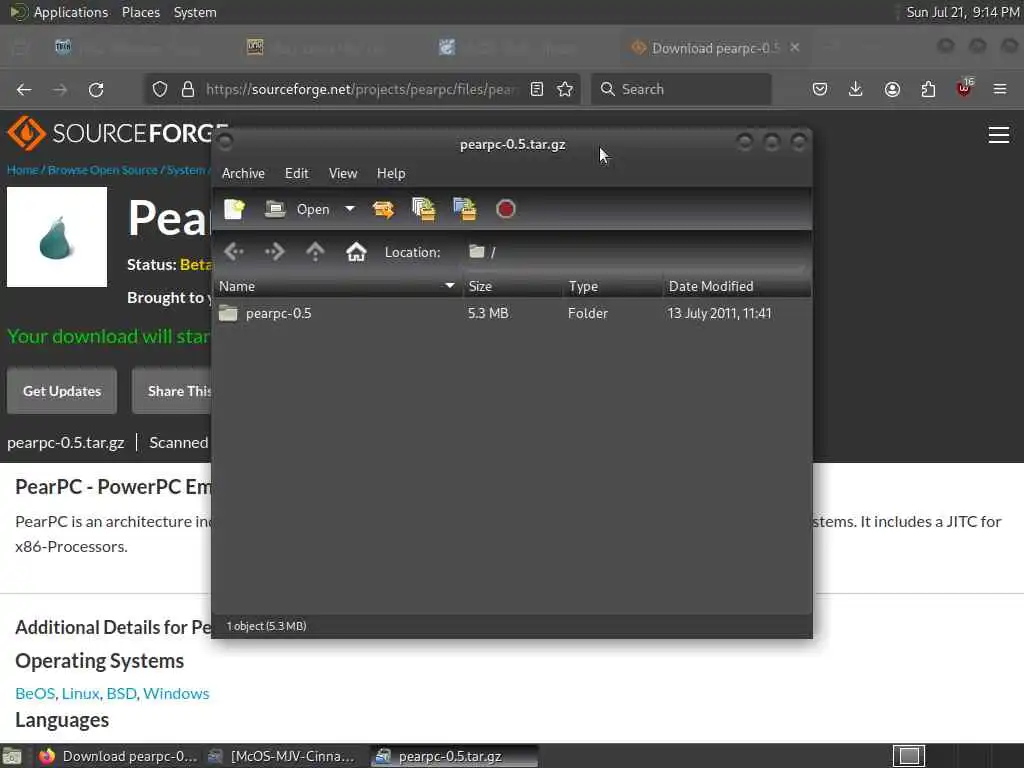The width and height of the screenshot is (1024, 768).
Task: Create a new archive with the toolbar icon
Action: (234, 209)
